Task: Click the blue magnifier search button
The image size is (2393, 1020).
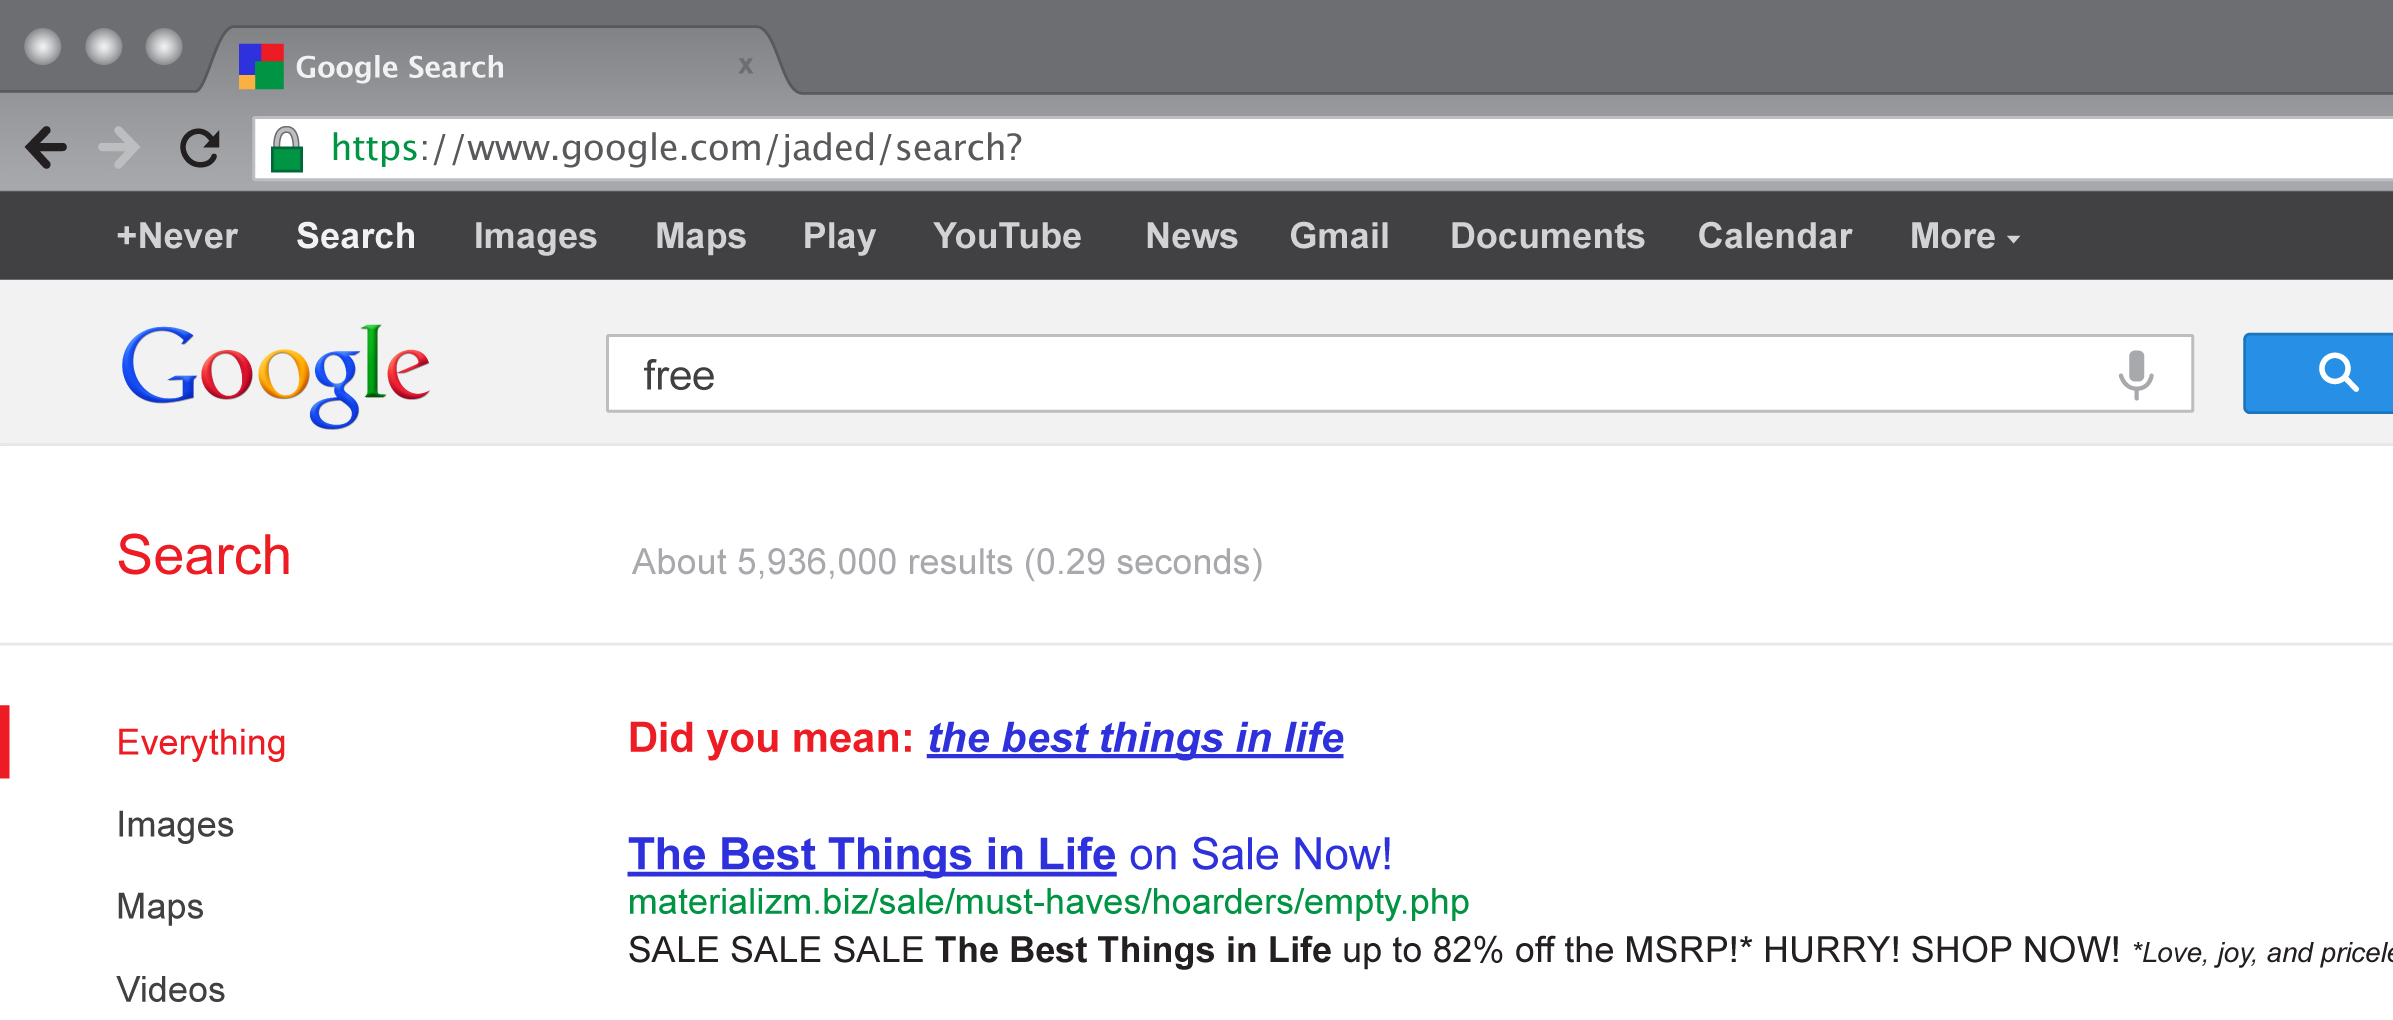Action: [2318, 373]
